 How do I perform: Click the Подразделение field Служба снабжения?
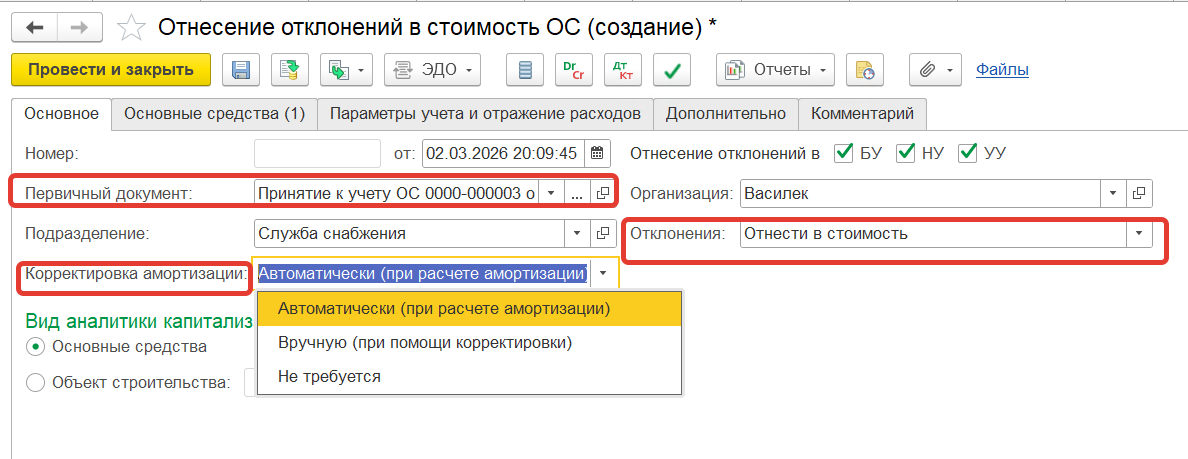[409, 233]
